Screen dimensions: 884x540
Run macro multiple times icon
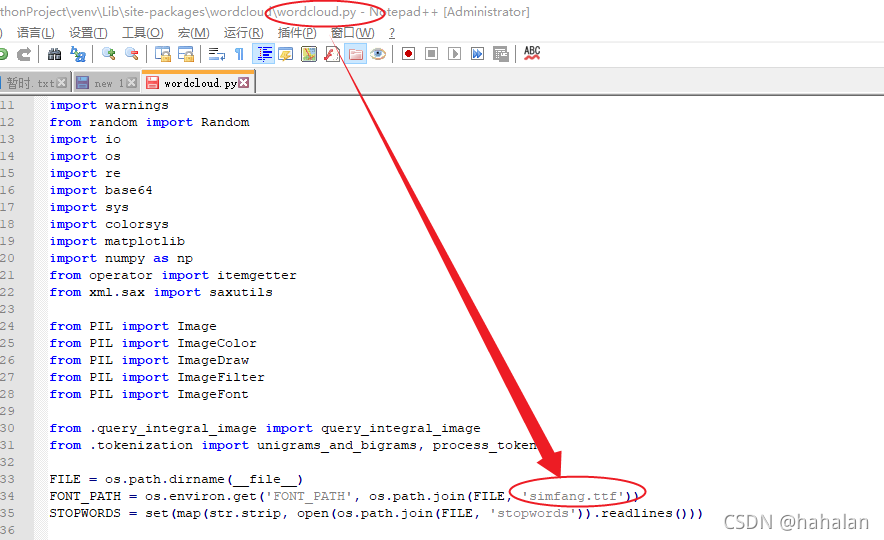478,54
